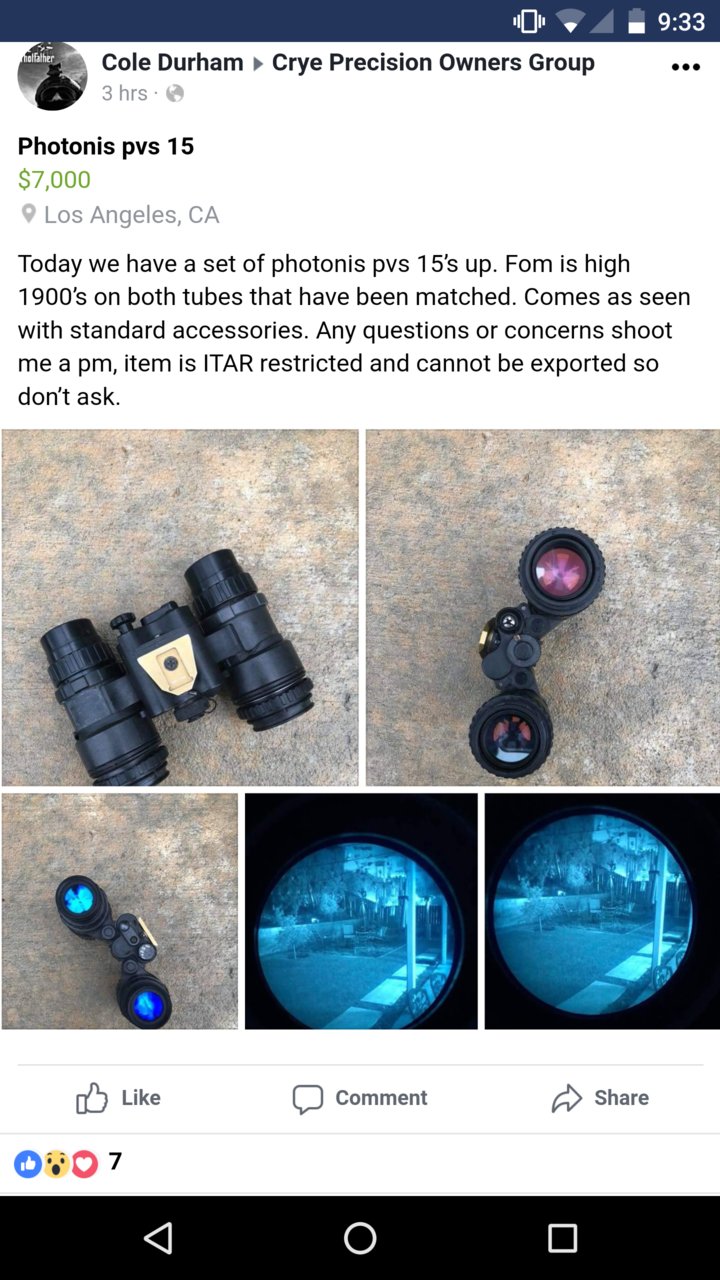Tap Cole Durham's profile picture

coord(52,76)
